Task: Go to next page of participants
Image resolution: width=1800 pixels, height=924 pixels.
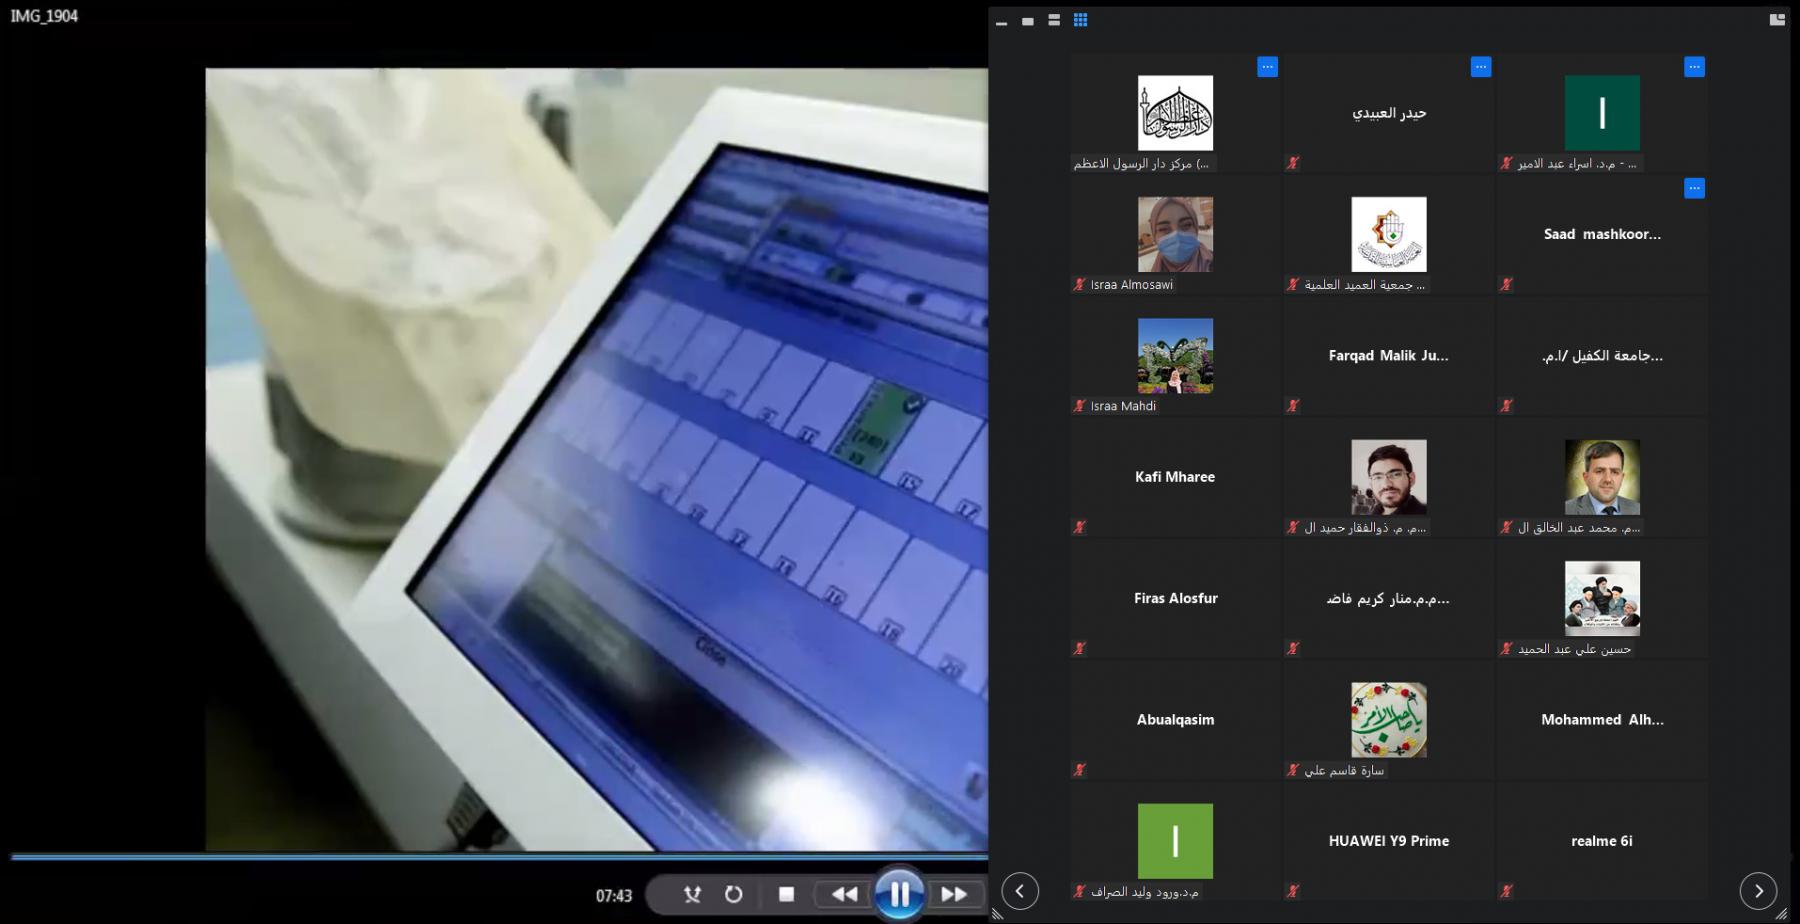Action: click(1758, 890)
